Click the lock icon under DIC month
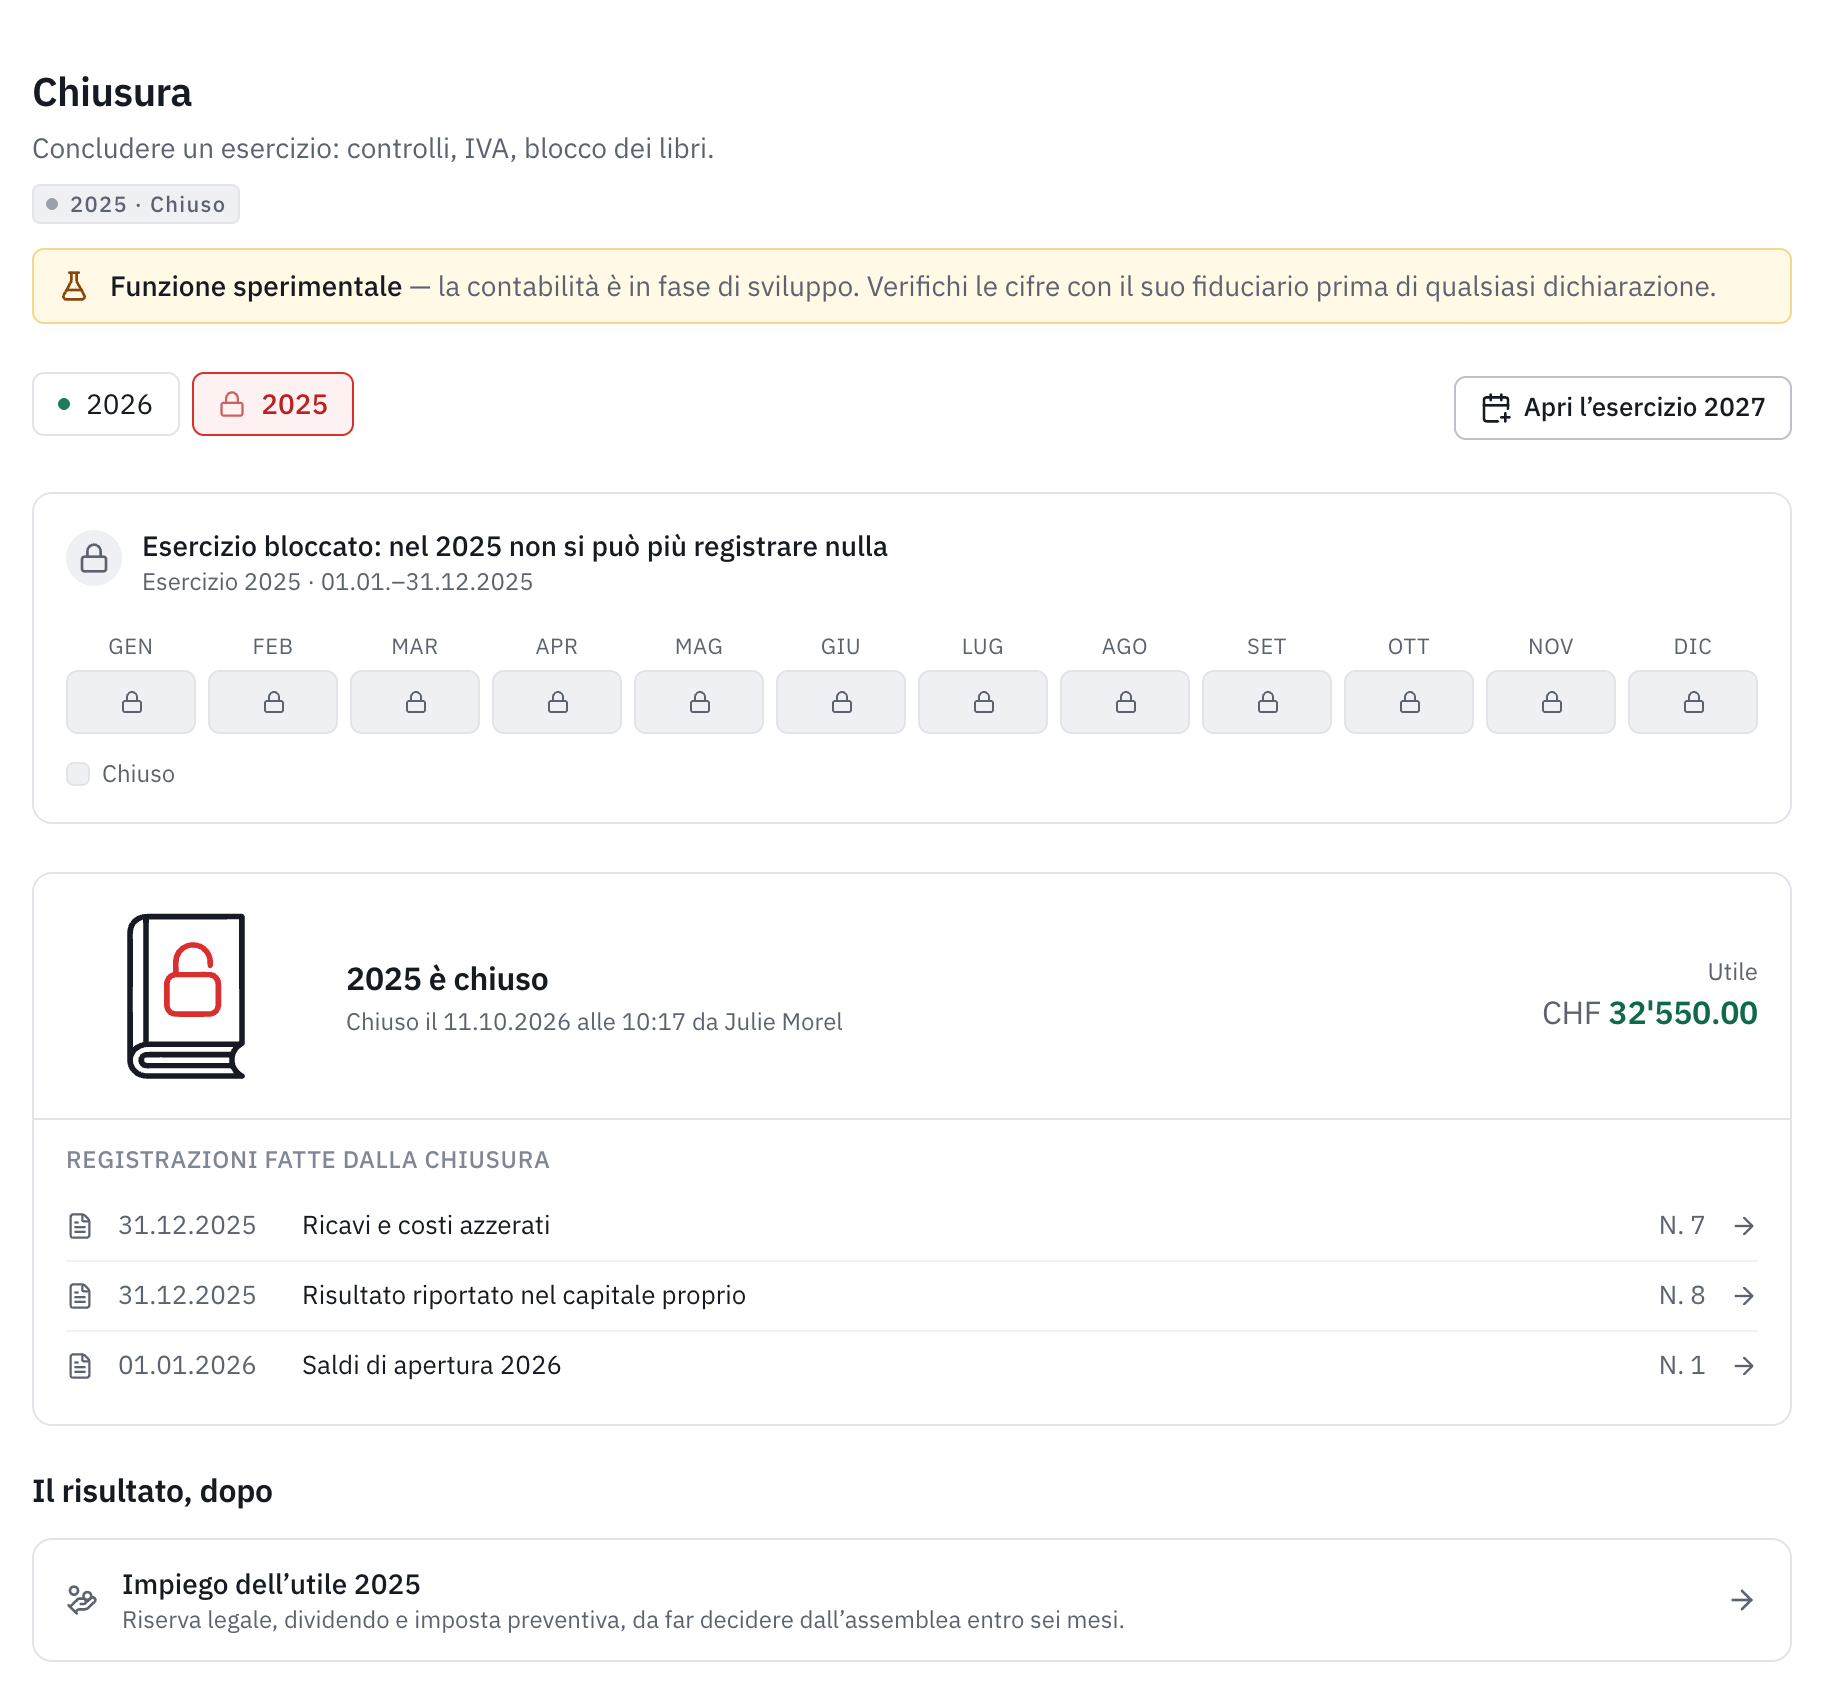This screenshot has height=1688, width=1824. pos(1693,702)
